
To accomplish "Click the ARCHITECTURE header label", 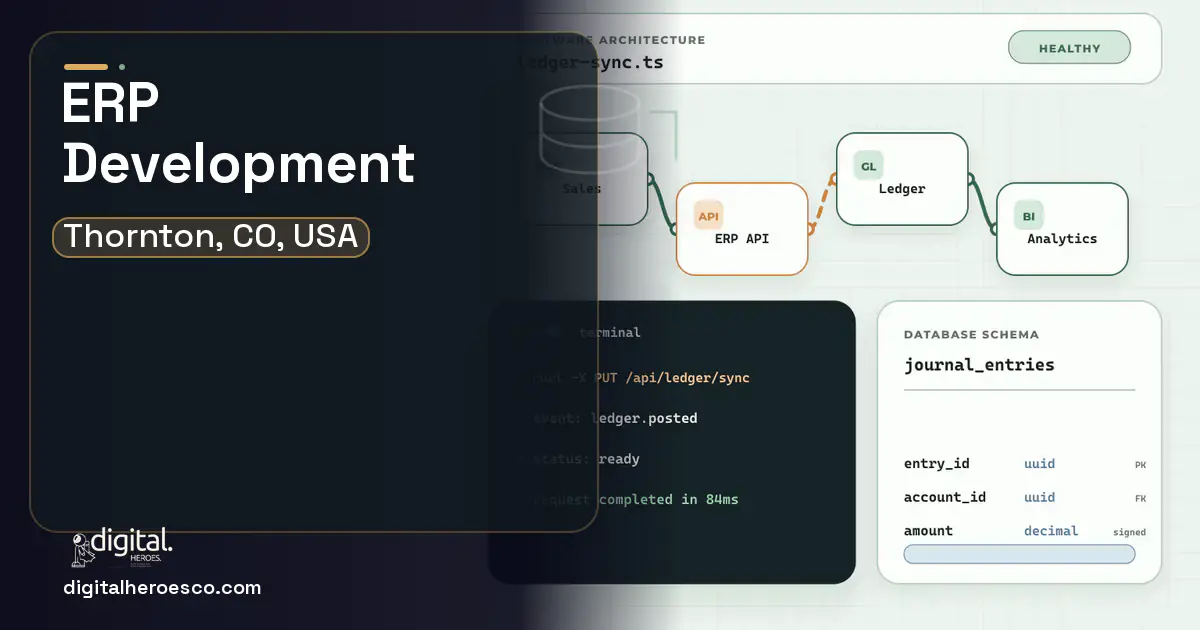I will tap(650, 40).
